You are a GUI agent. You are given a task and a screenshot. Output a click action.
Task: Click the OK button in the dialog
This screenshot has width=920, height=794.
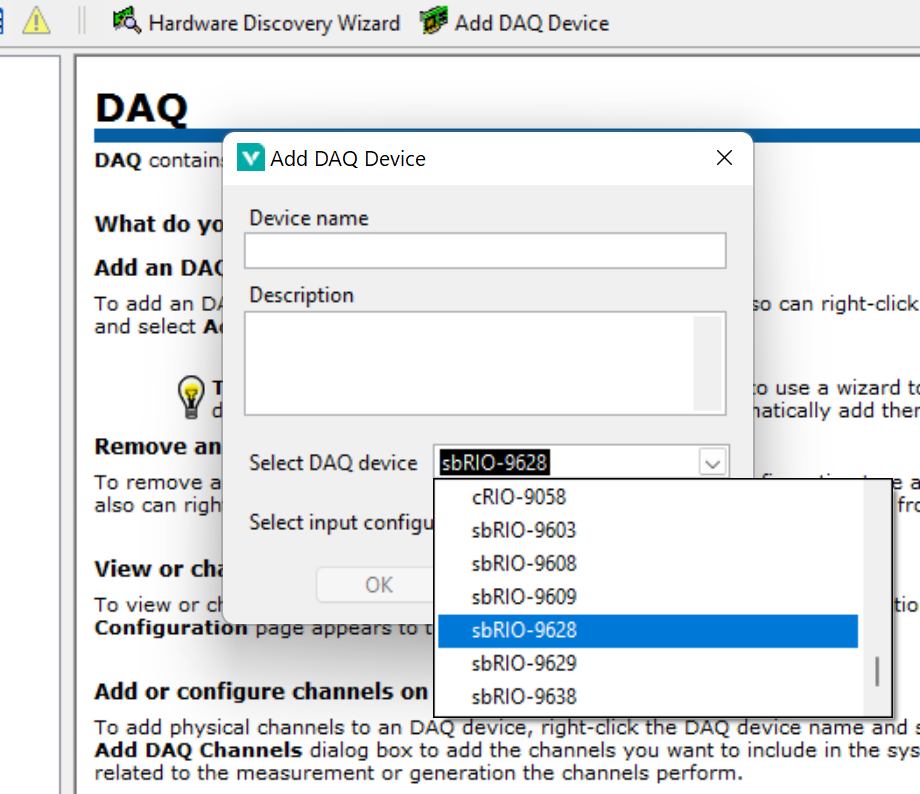click(x=378, y=584)
